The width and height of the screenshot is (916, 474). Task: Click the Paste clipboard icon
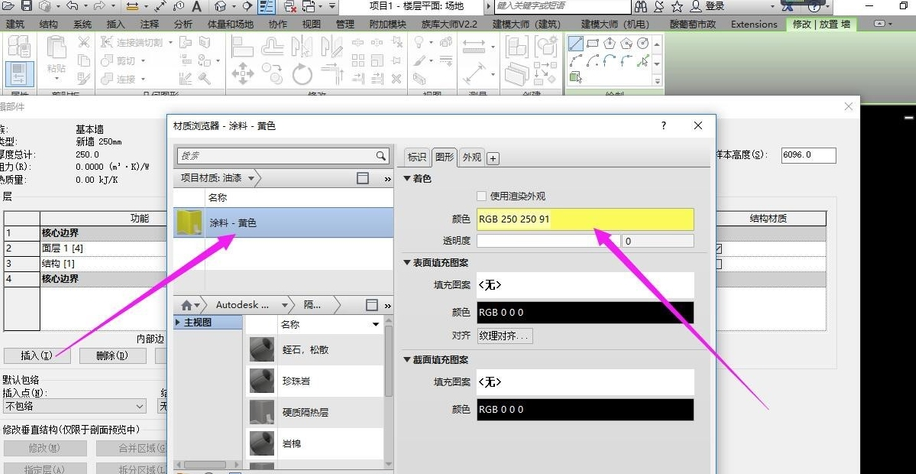pyautogui.click(x=57, y=48)
